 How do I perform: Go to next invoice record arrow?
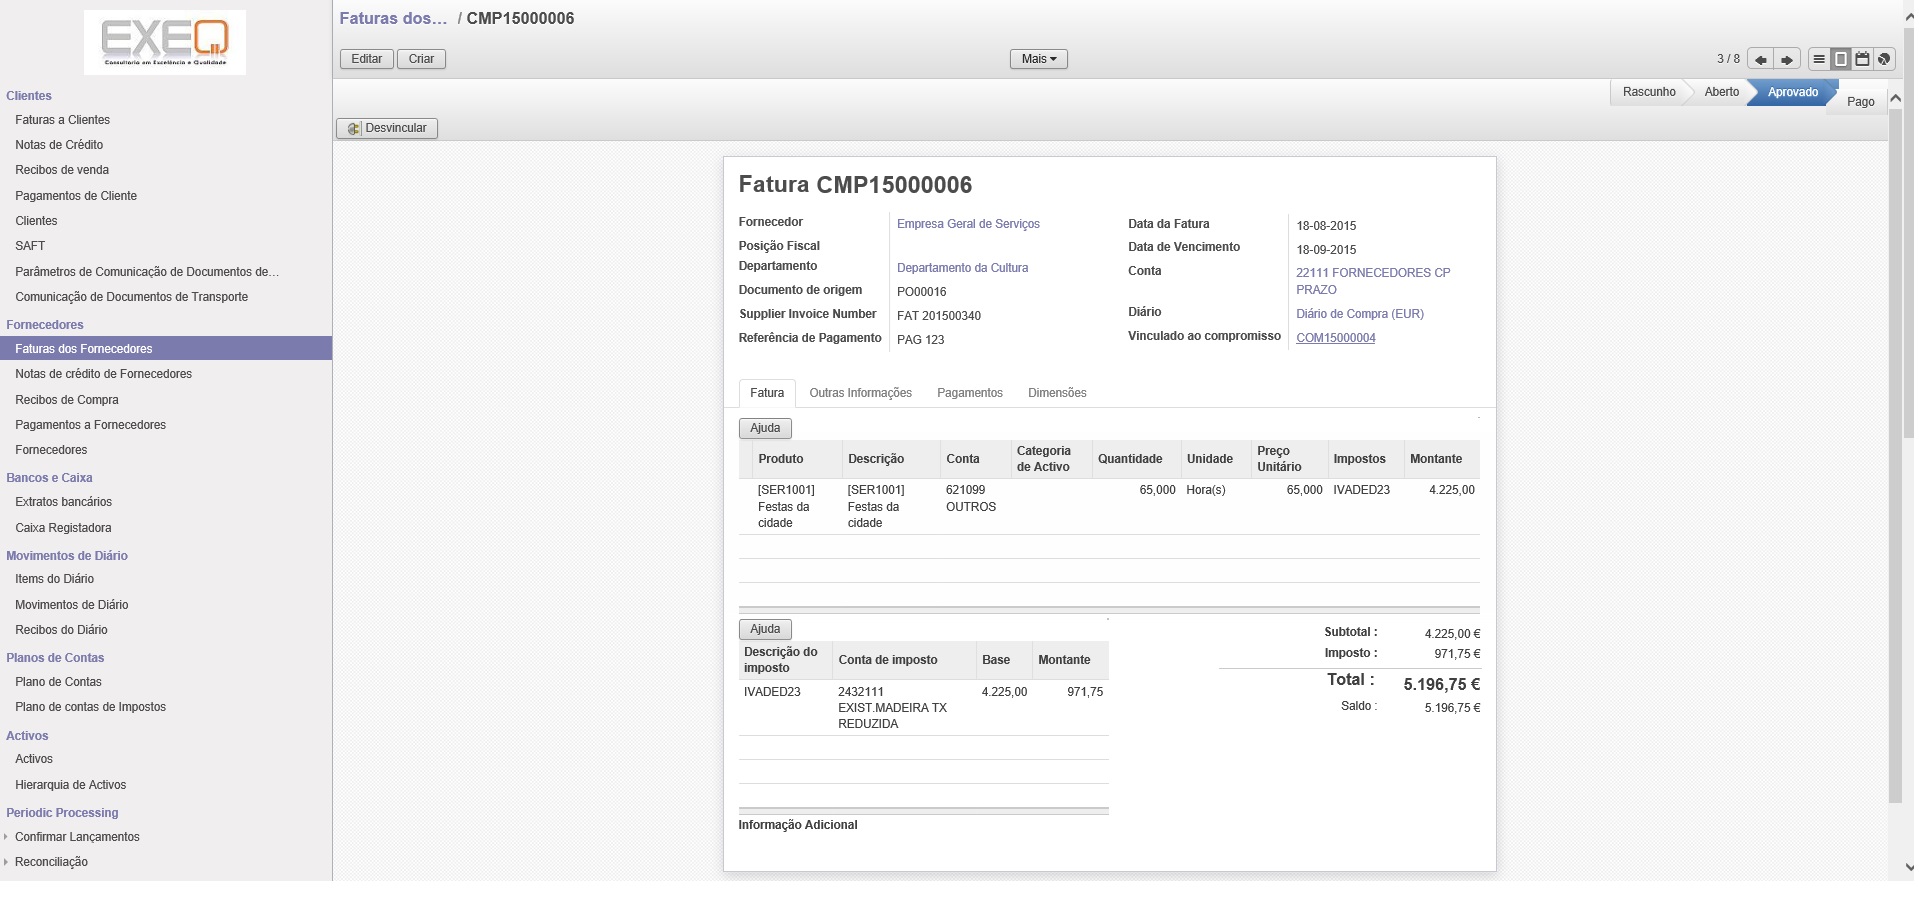1787,59
